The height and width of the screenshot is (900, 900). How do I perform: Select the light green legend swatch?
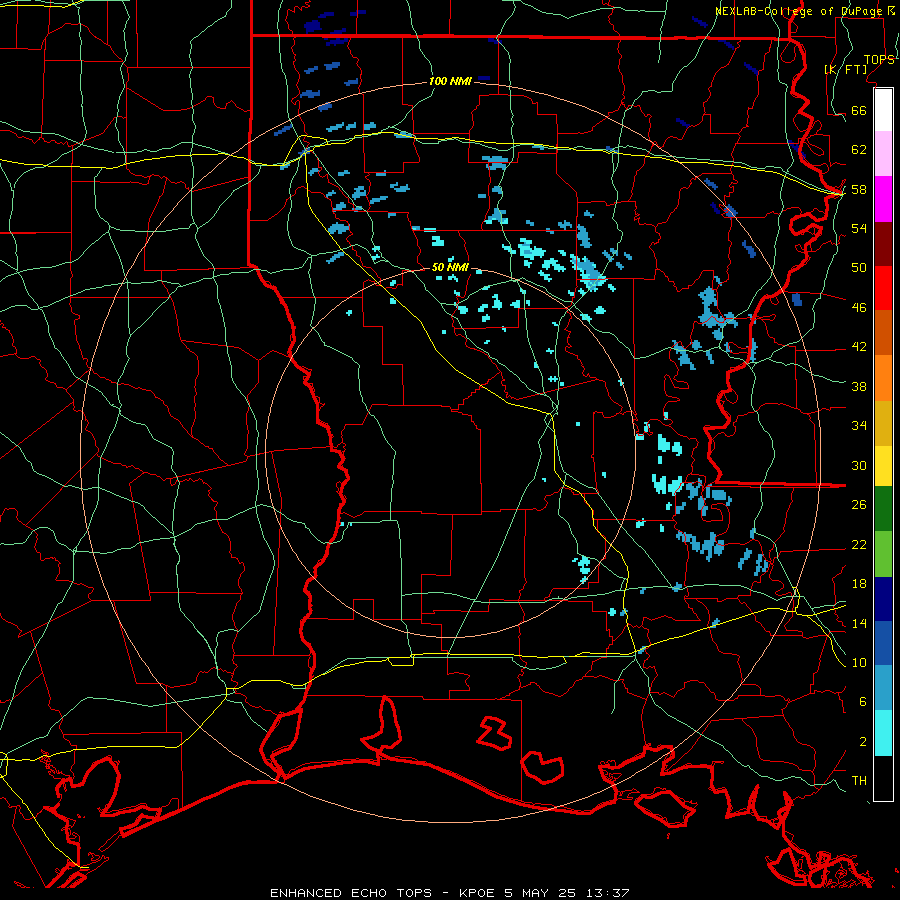coord(883,554)
